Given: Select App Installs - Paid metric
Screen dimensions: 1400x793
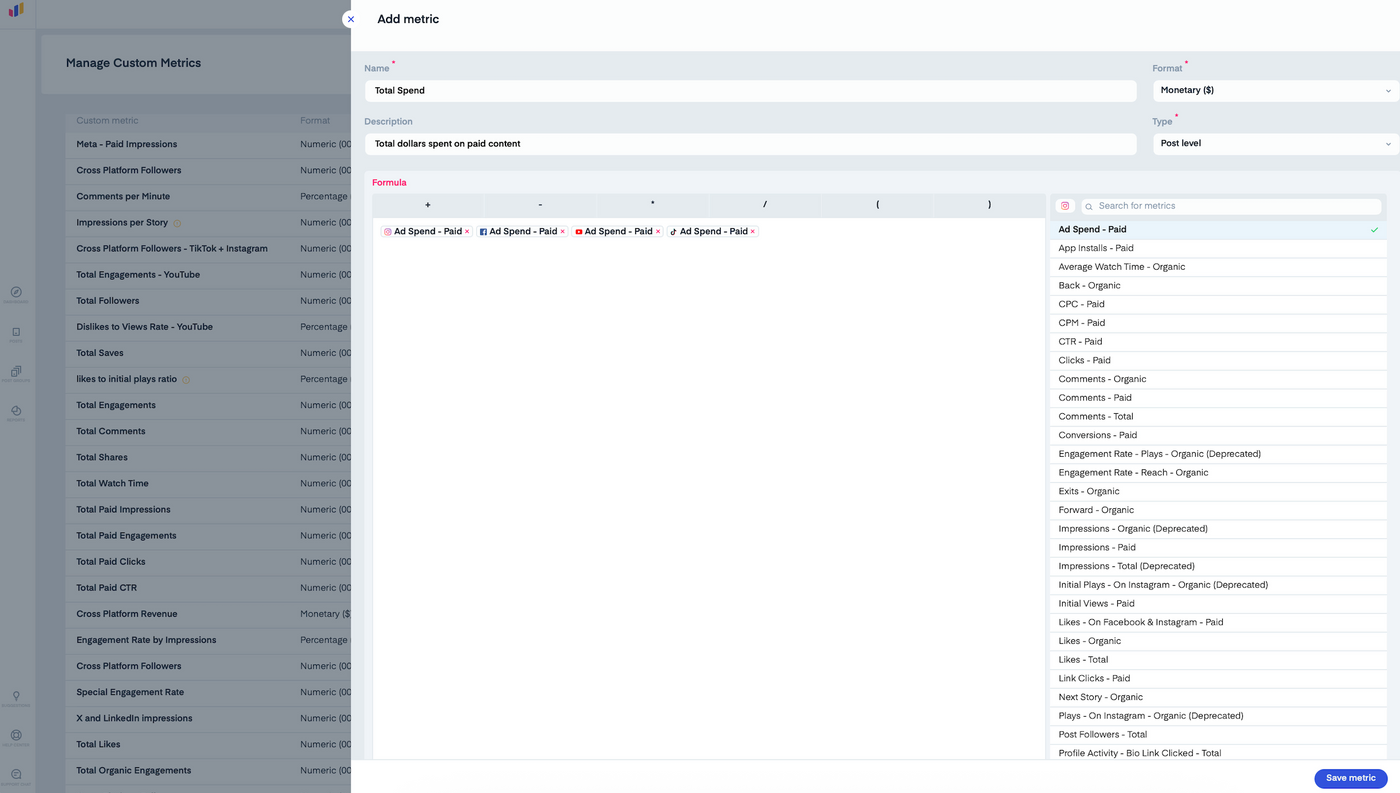Looking at the screenshot, I should [x=1218, y=248].
